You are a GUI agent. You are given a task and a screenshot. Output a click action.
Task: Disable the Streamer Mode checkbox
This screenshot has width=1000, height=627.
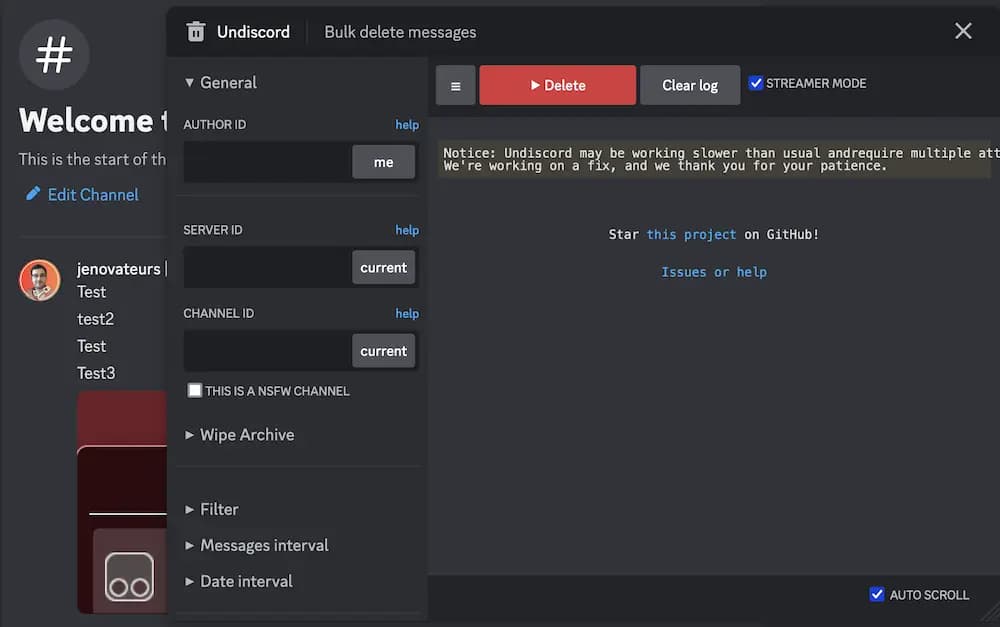(x=757, y=83)
